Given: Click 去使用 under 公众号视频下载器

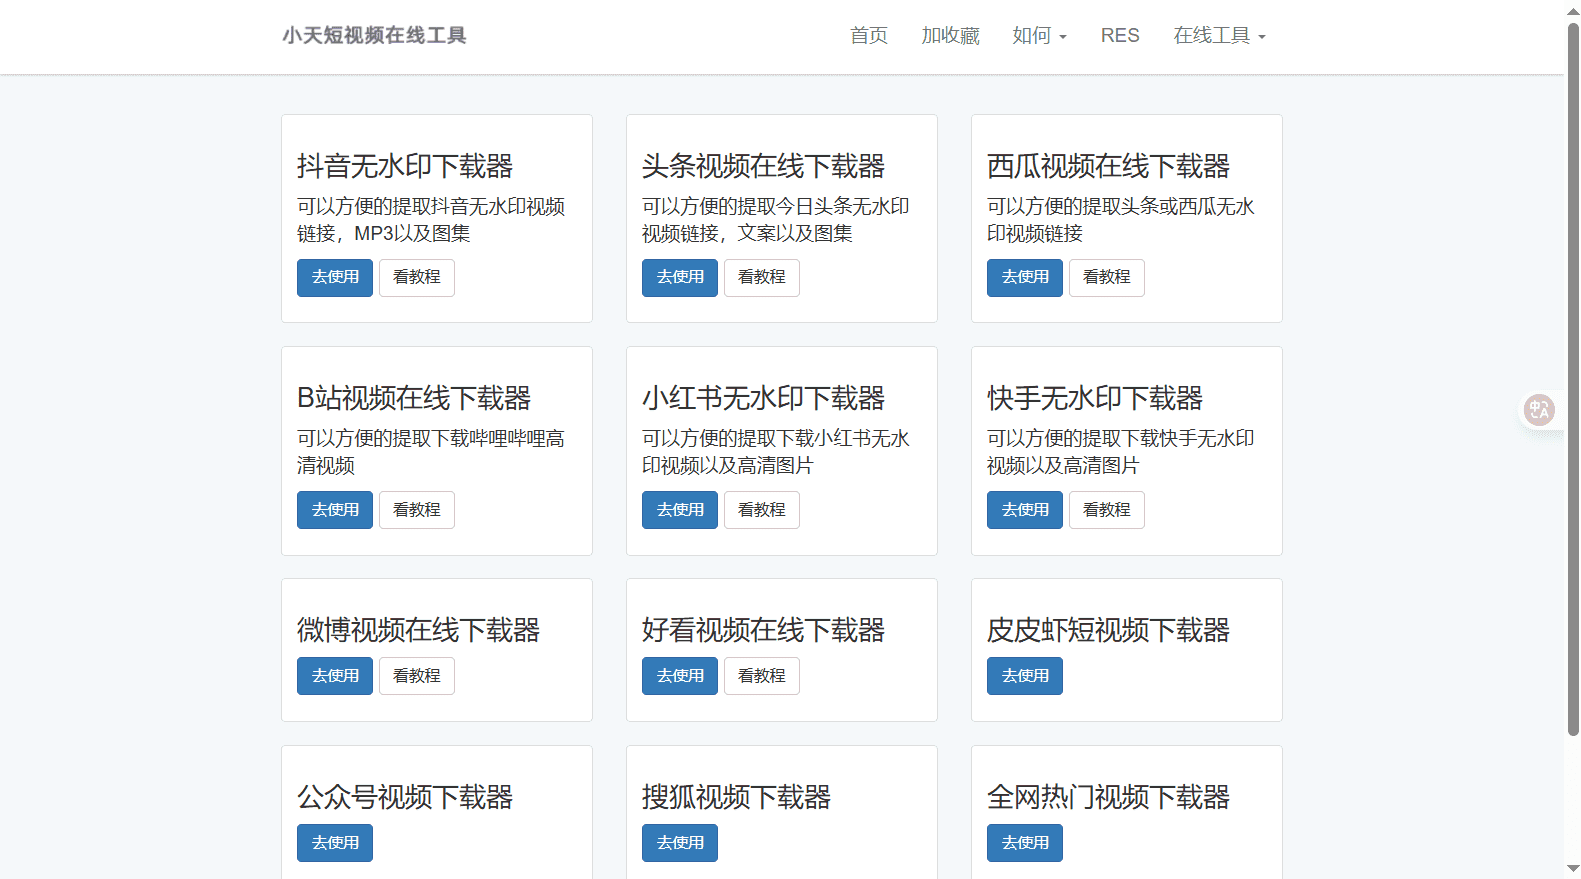Looking at the screenshot, I should coord(335,843).
